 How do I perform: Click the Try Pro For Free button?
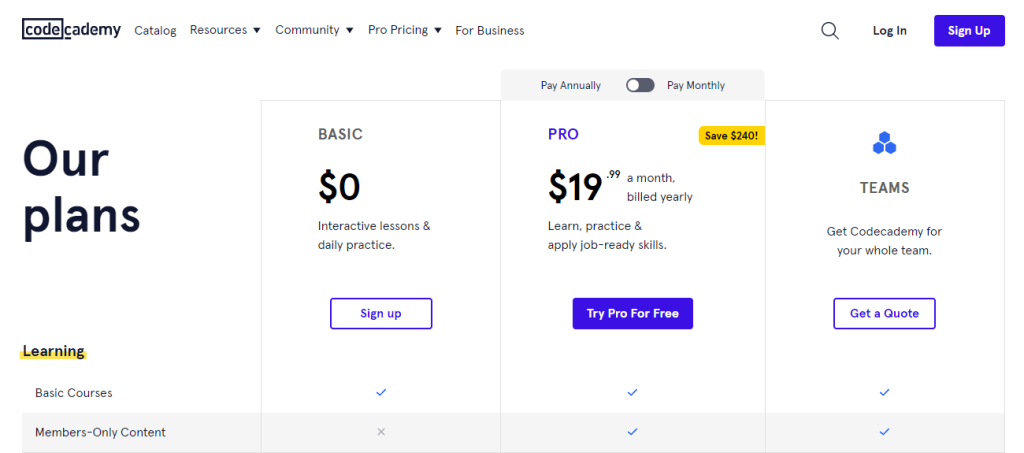[632, 313]
